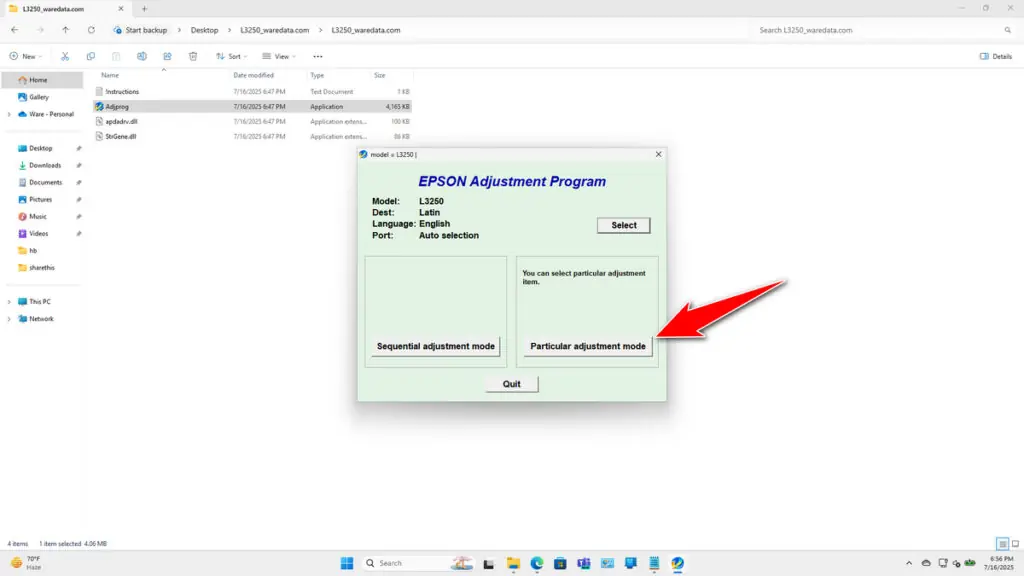1024x576 pixels.
Task: Select the StrGene.dll file
Action: tap(252, 136)
